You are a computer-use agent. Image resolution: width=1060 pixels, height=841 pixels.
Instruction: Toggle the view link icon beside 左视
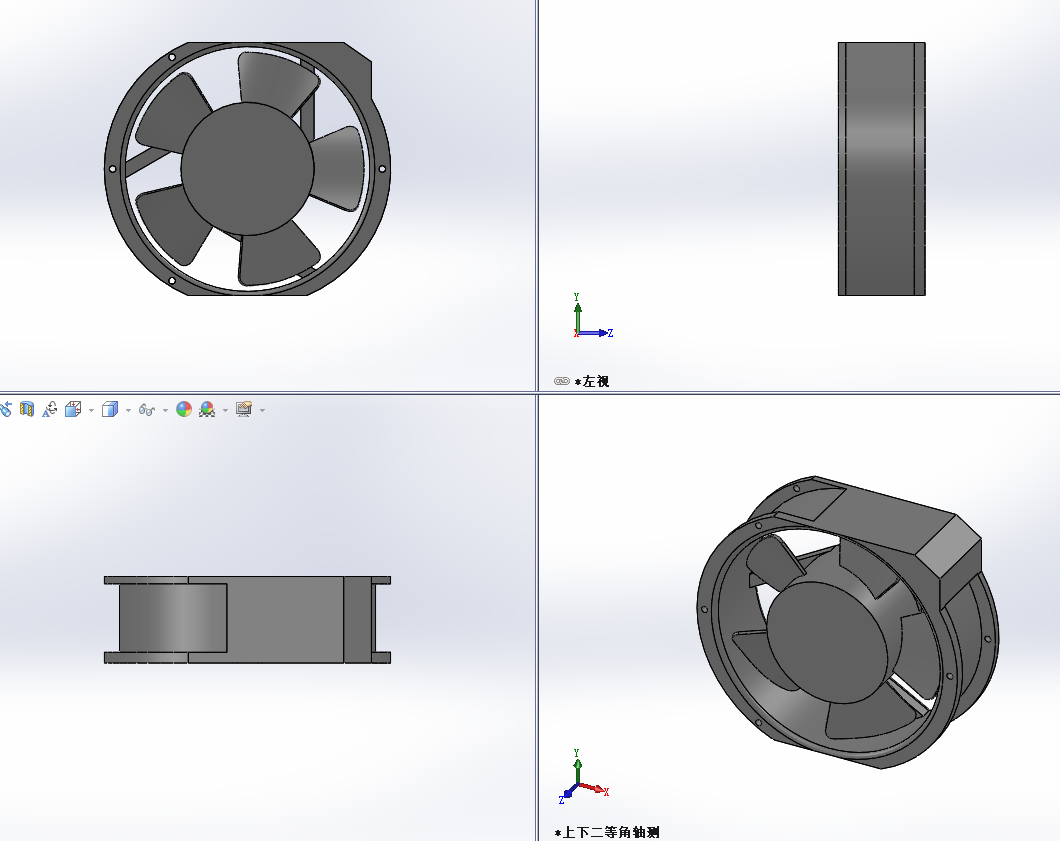(x=562, y=381)
